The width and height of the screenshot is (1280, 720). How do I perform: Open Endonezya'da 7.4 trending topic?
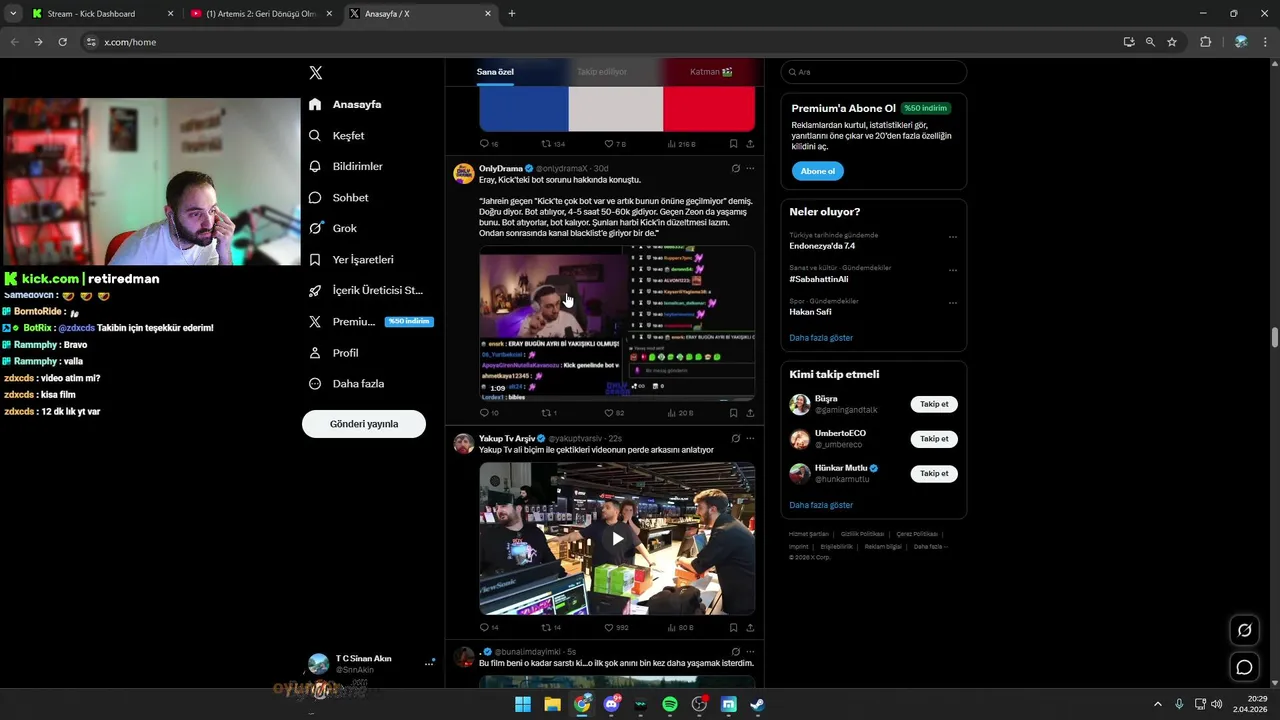pos(822,245)
